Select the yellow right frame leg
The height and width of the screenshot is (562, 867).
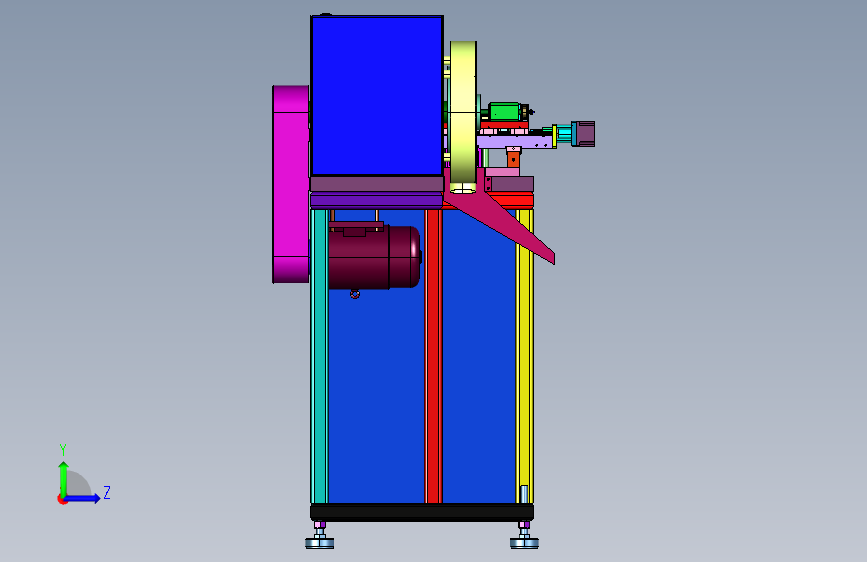pos(525,356)
